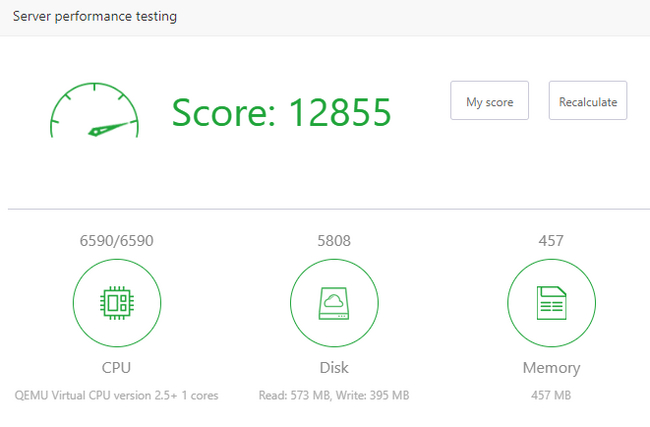Click the 5808 disk score value
The image size is (650, 427).
pyautogui.click(x=334, y=241)
